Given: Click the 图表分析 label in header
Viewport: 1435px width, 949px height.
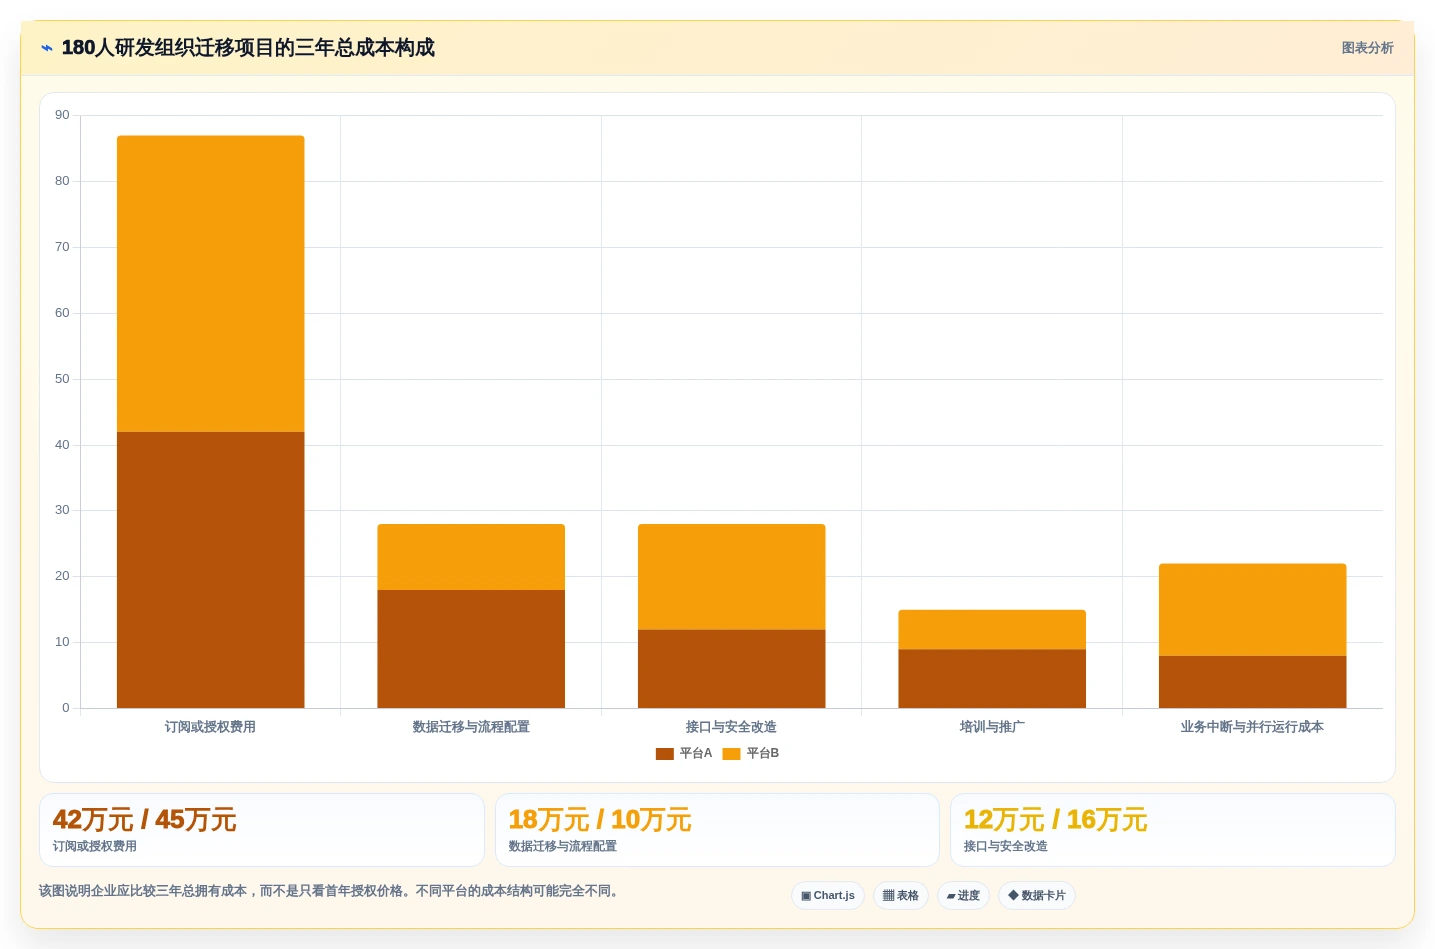Looking at the screenshot, I should point(1367,48).
